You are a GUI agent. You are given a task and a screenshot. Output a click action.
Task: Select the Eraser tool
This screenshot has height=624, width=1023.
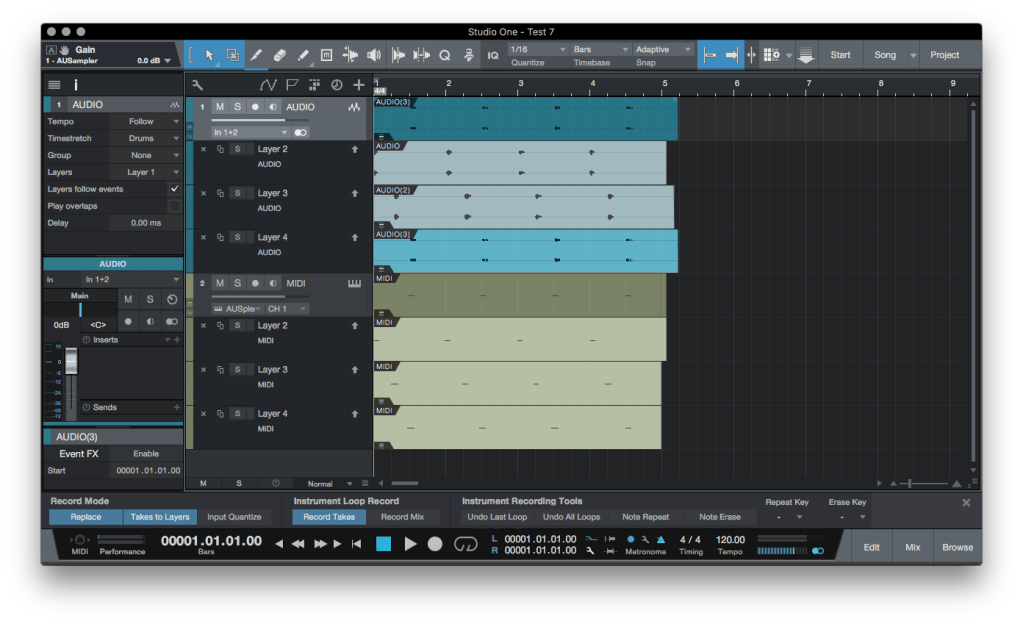tap(280, 55)
